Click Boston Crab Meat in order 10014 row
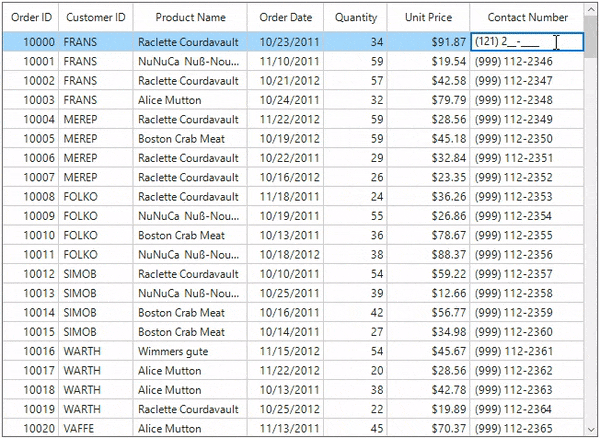This screenshot has height=438, width=600. 190,313
